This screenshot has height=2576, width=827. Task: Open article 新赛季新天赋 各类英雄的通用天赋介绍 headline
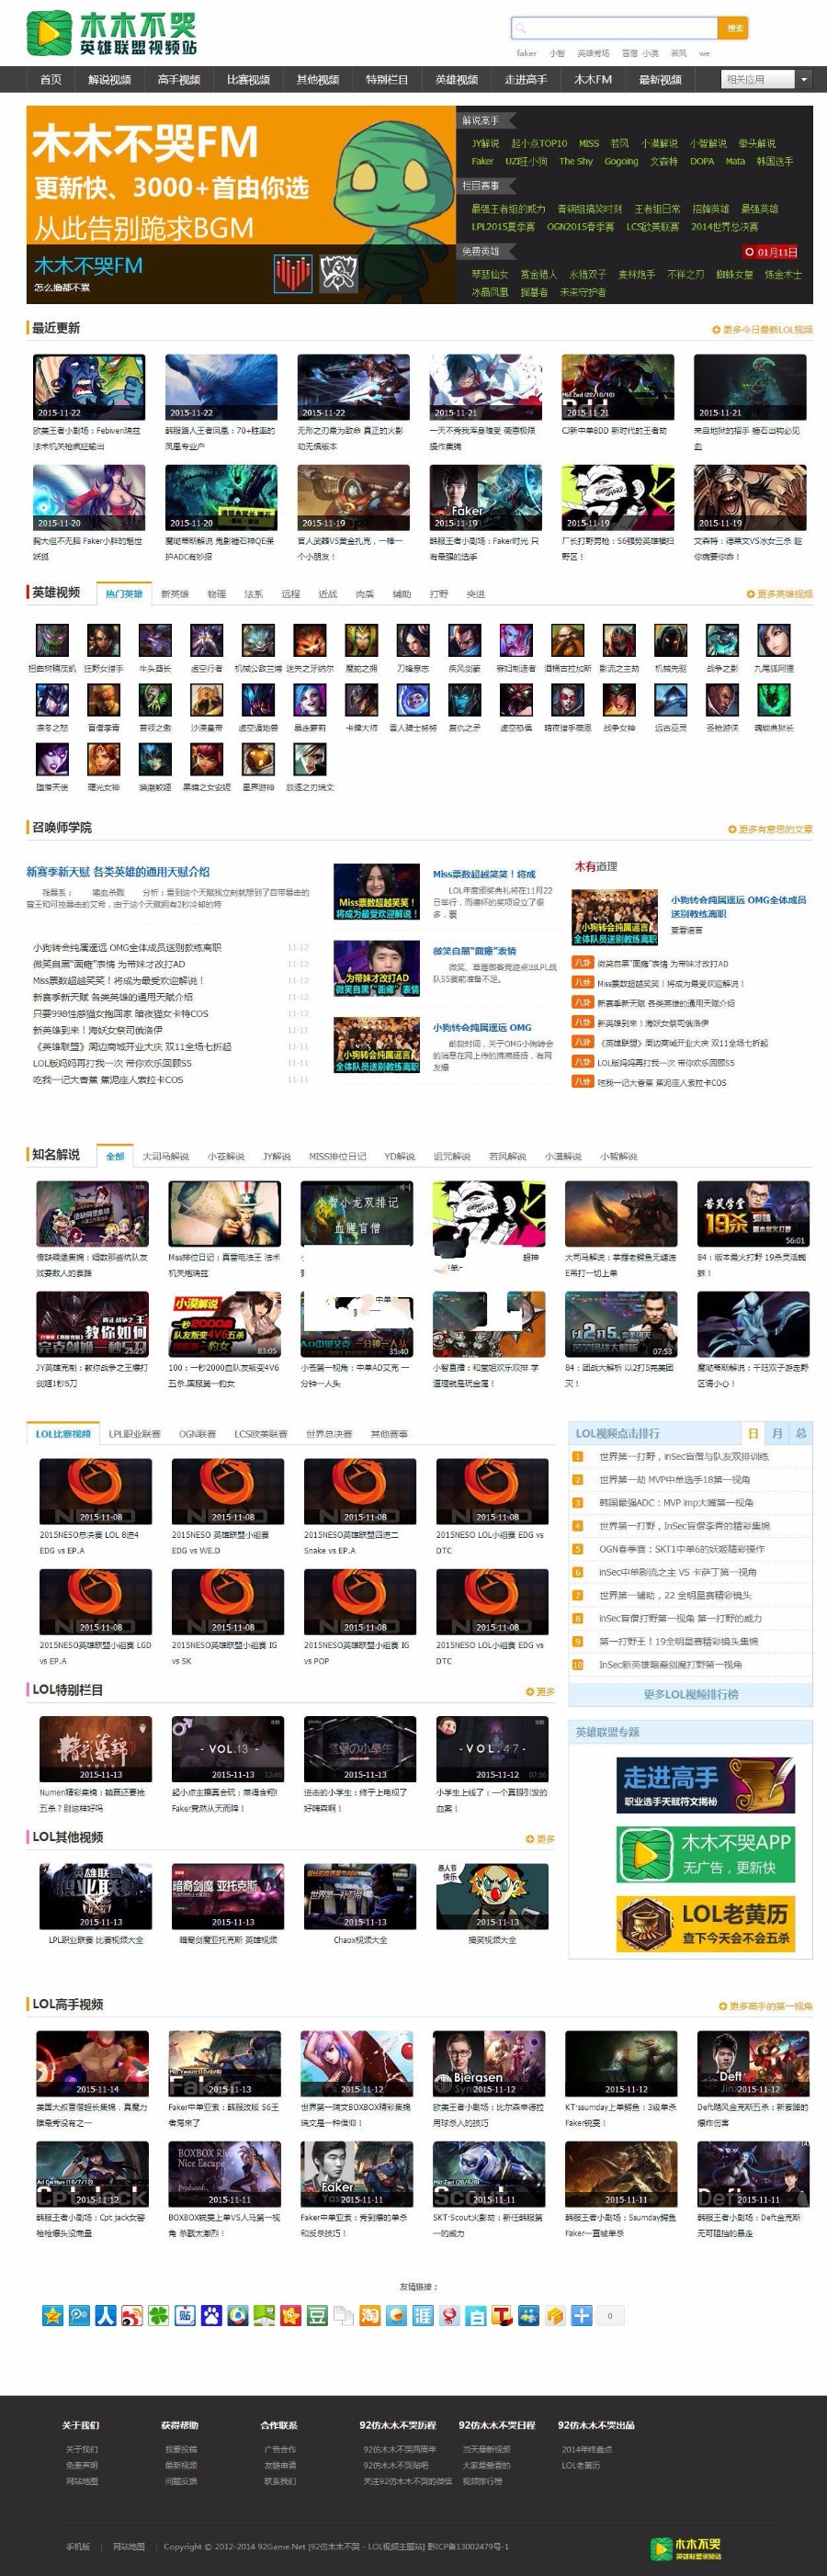click(x=118, y=872)
